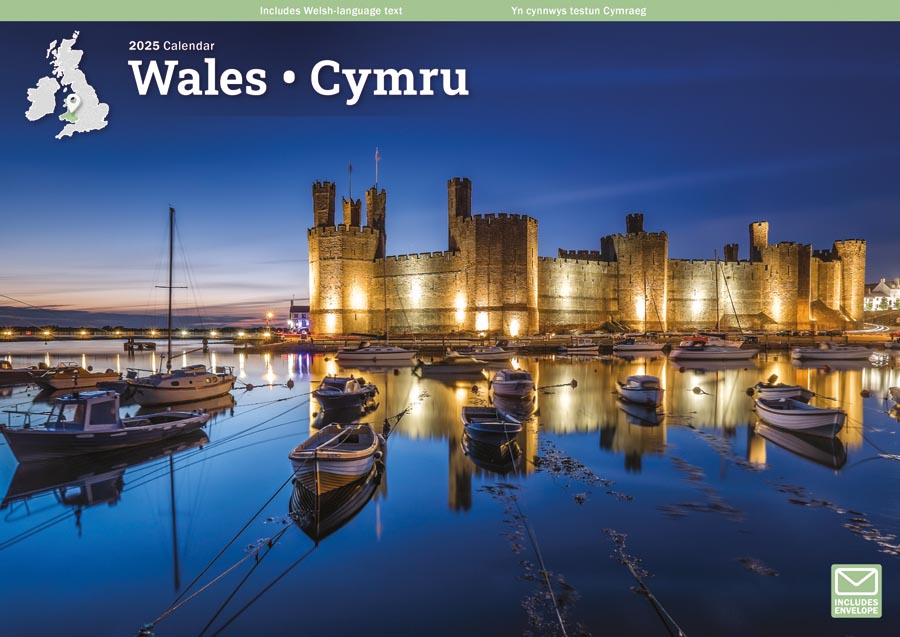The height and width of the screenshot is (637, 900).
Task: Click the Includes Welsh-language text banner label
Action: click(330, 10)
